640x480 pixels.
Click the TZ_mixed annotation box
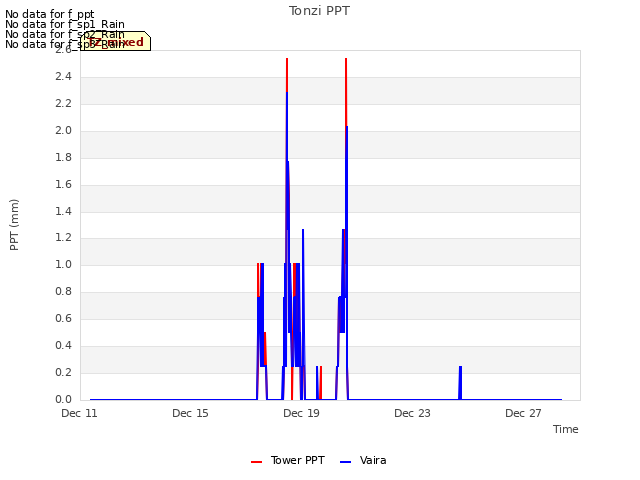pos(115,41)
